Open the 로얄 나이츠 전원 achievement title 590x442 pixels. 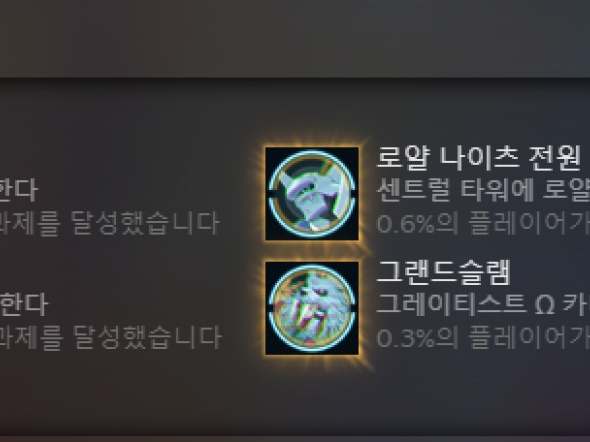[478, 157]
